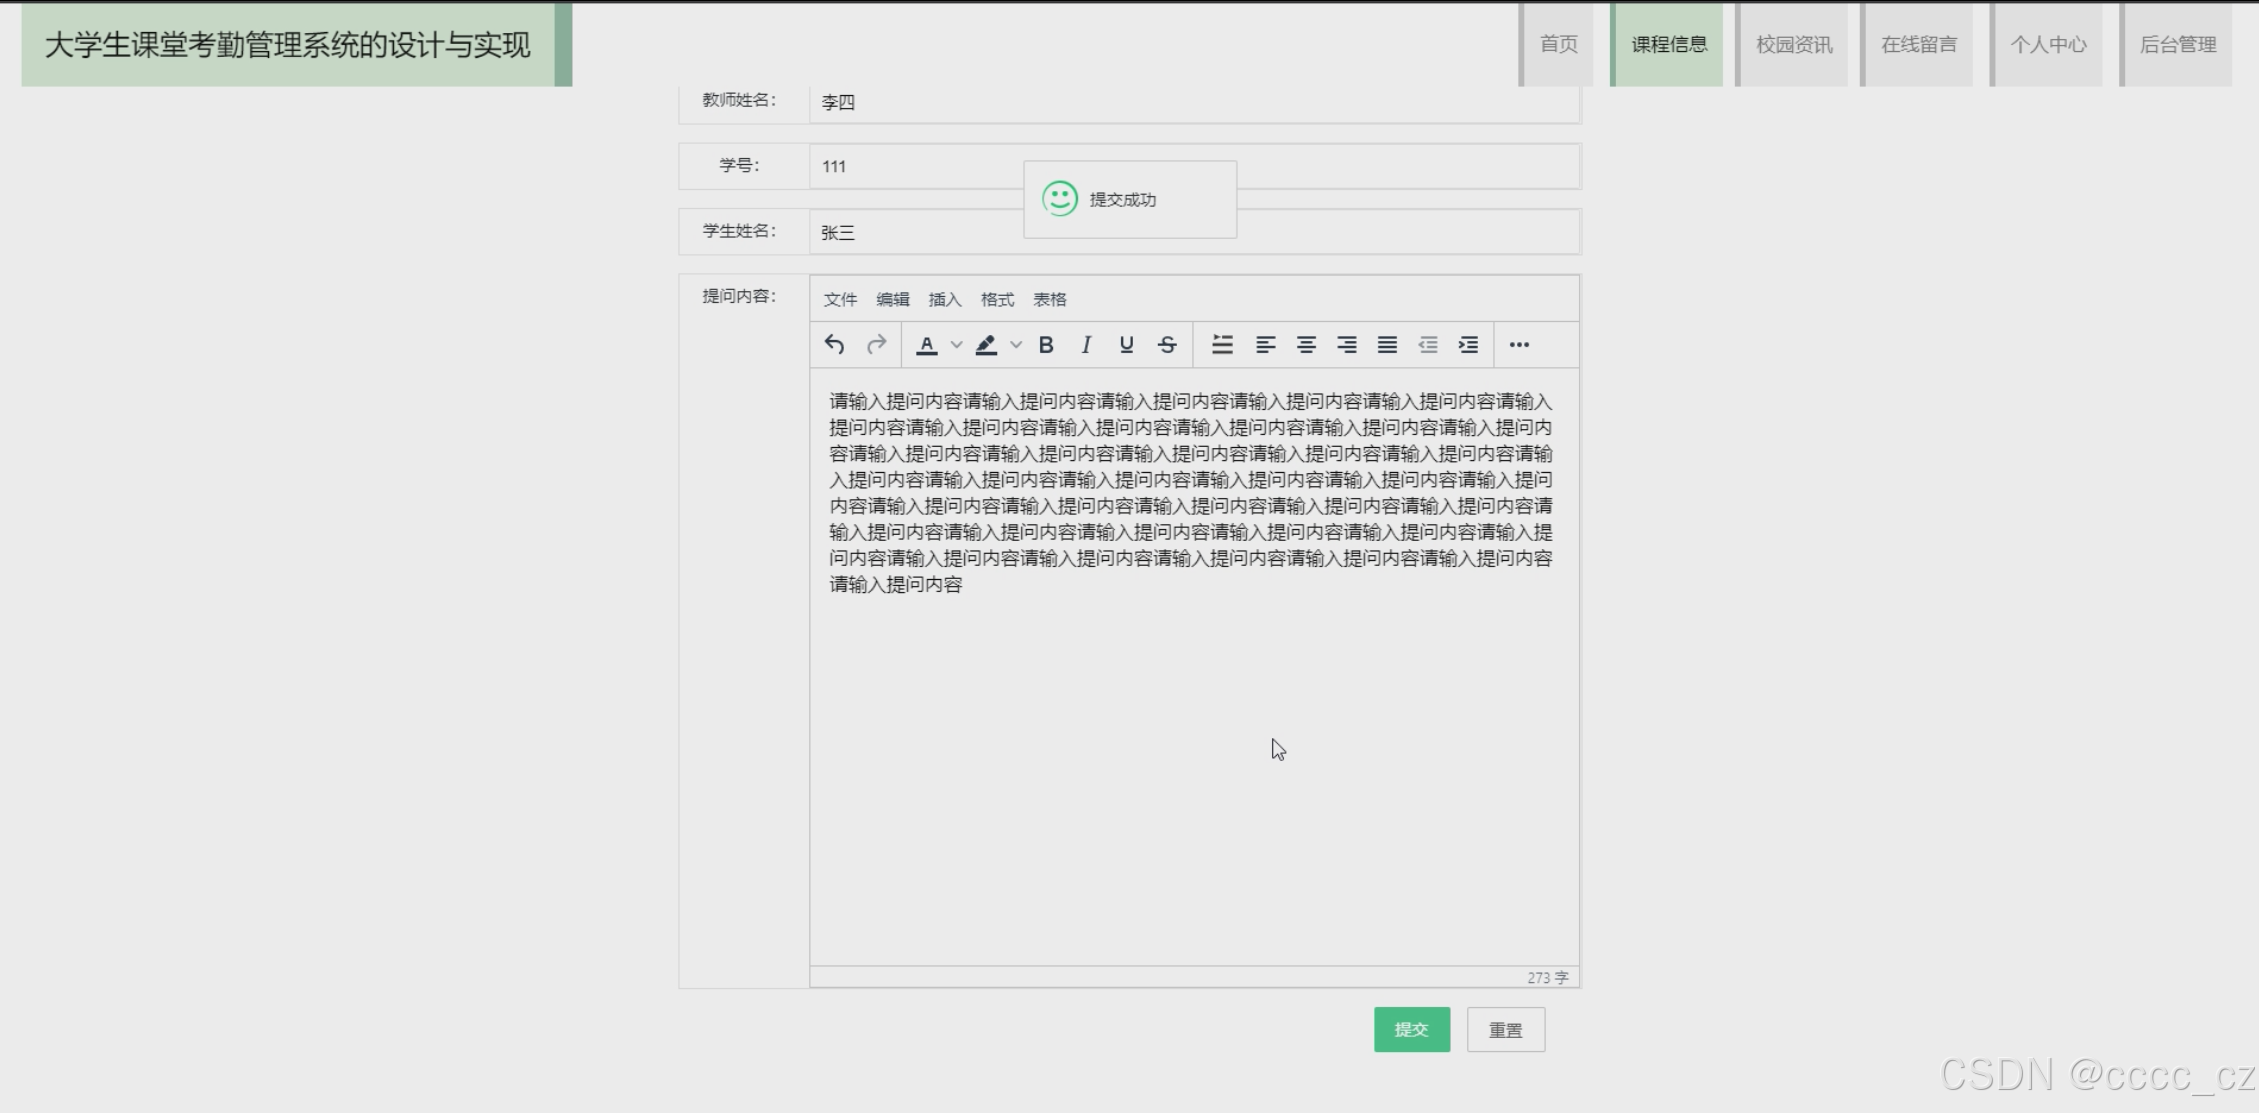Switch to the 校园资讯 navigation tab
The width and height of the screenshot is (2259, 1113).
click(1794, 45)
